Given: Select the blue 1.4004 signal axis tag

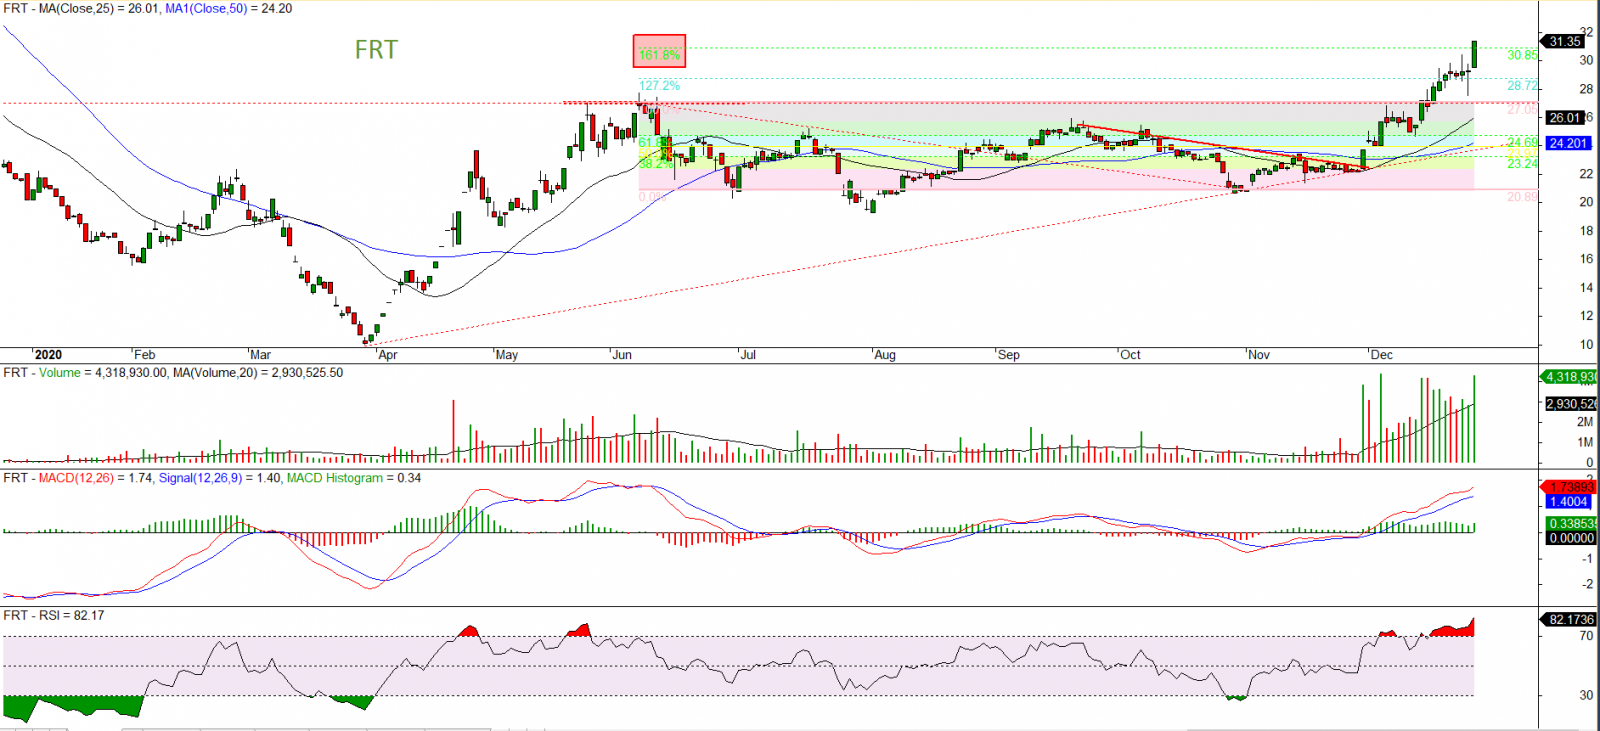Looking at the screenshot, I should 1567,502.
